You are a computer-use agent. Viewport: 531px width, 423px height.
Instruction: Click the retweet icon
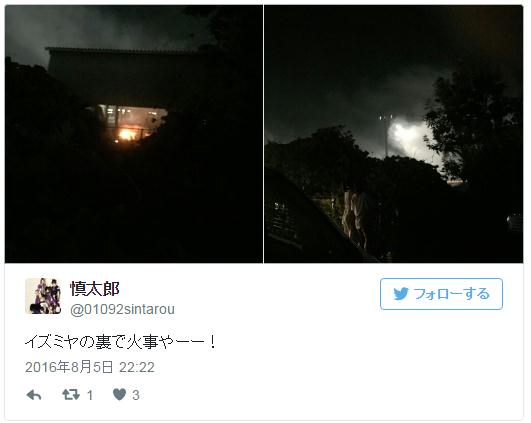71,395
